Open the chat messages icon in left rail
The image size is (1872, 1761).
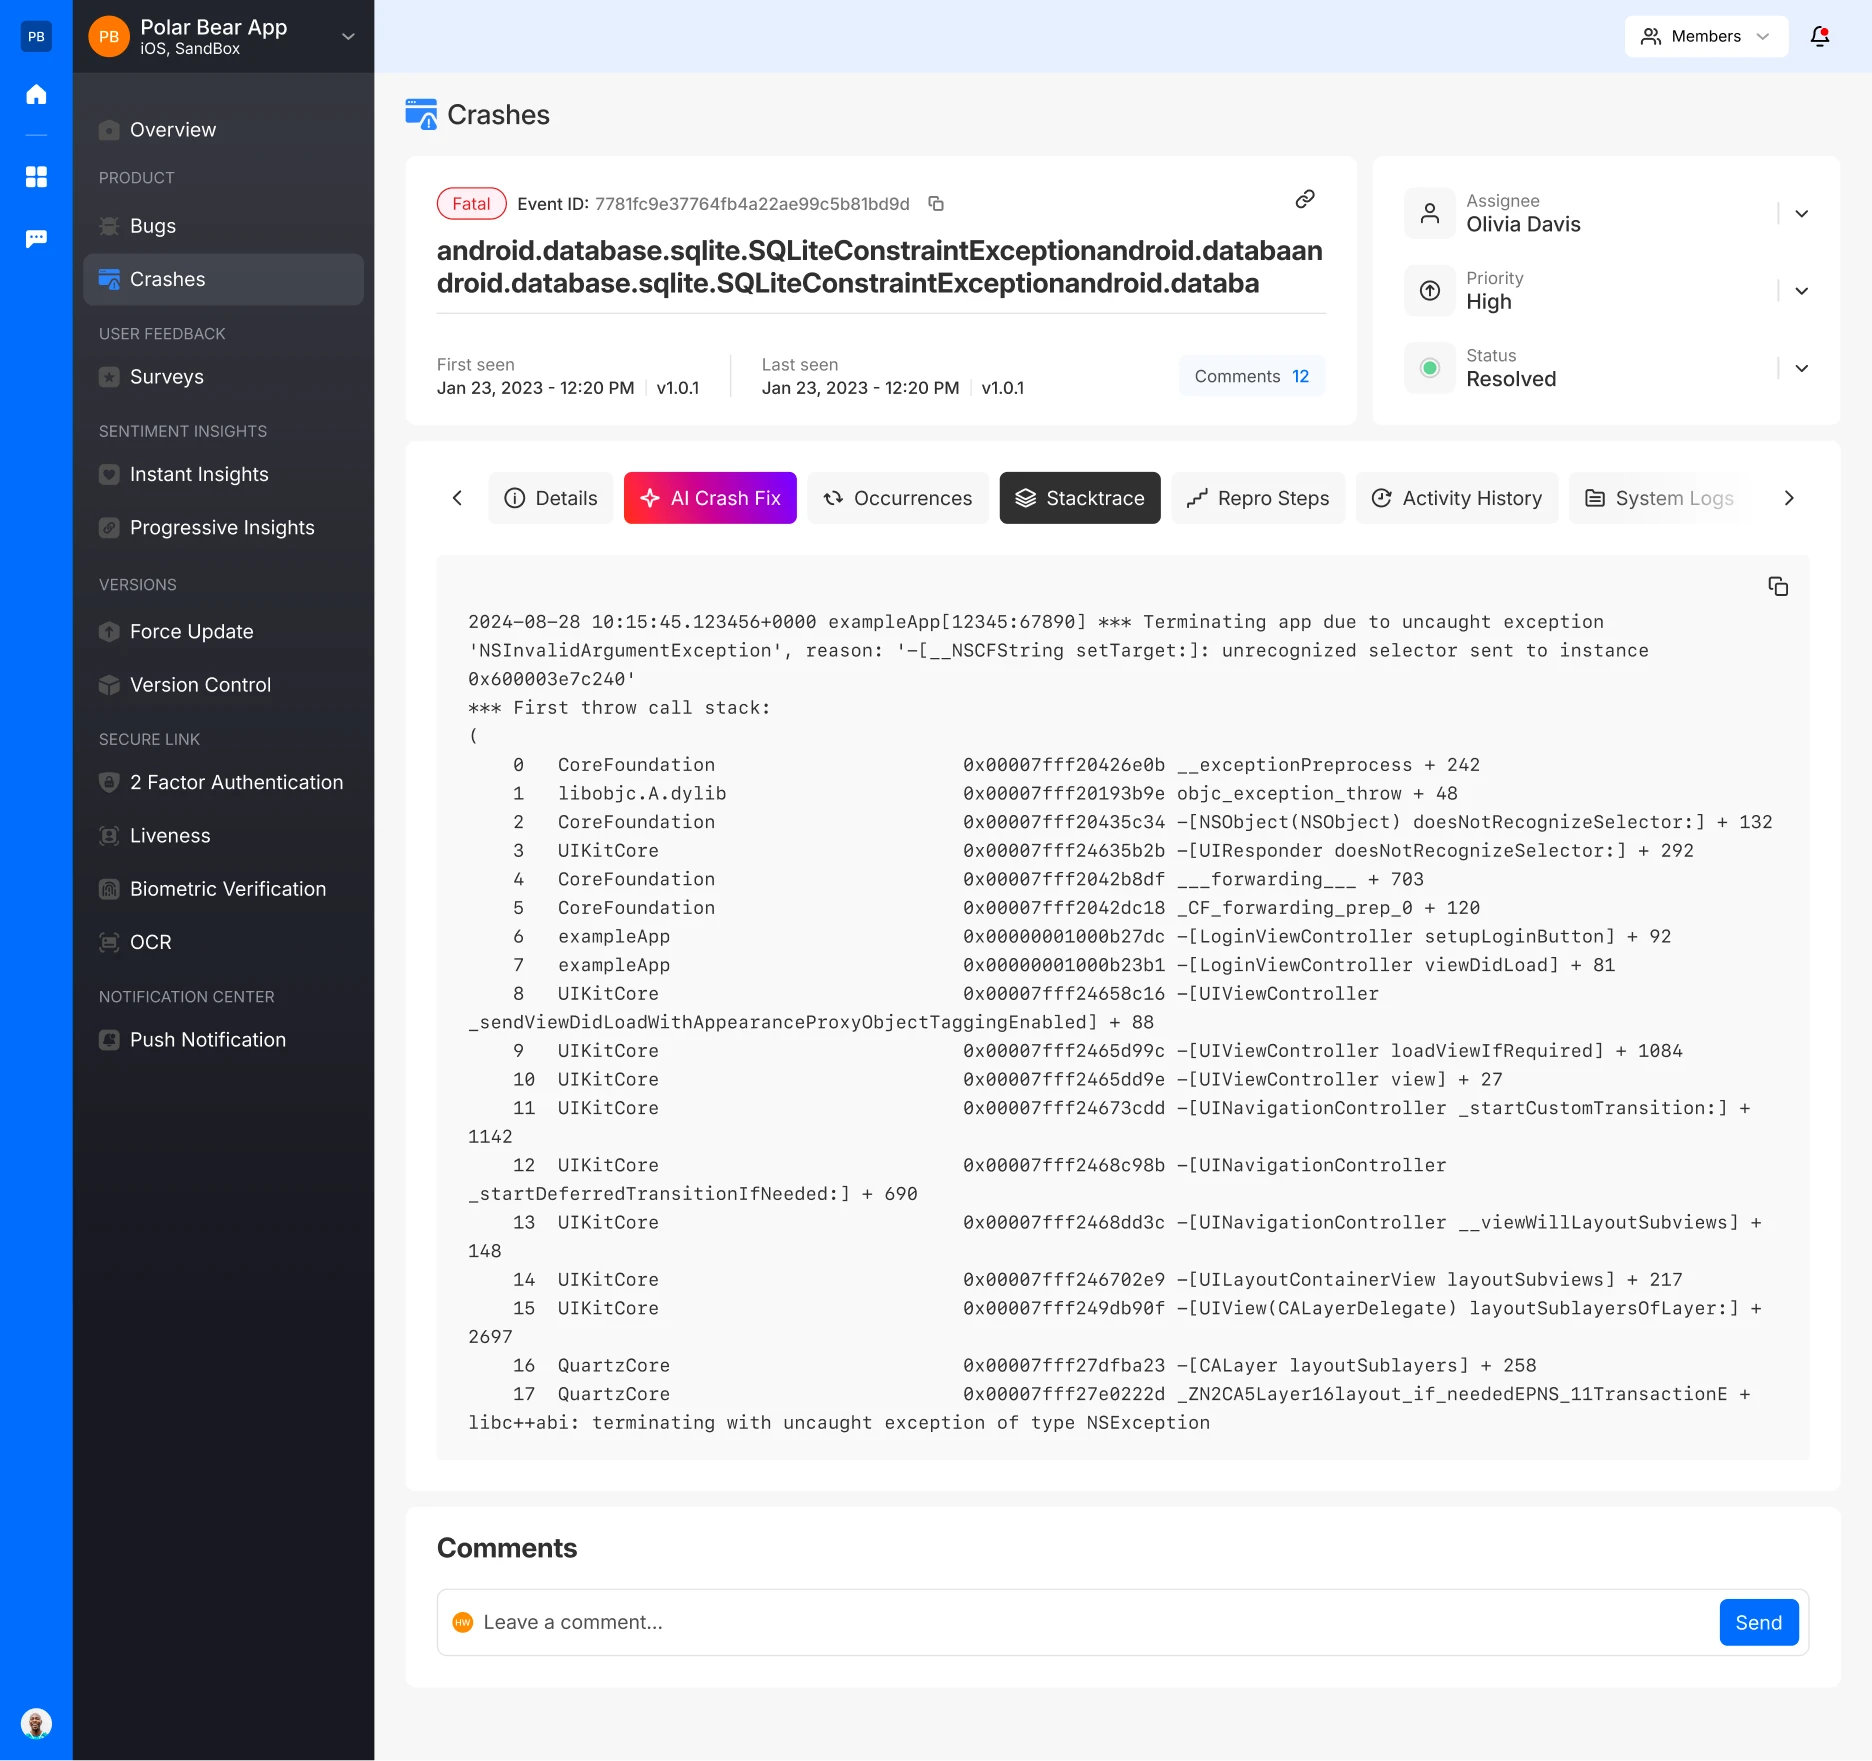[x=36, y=238]
